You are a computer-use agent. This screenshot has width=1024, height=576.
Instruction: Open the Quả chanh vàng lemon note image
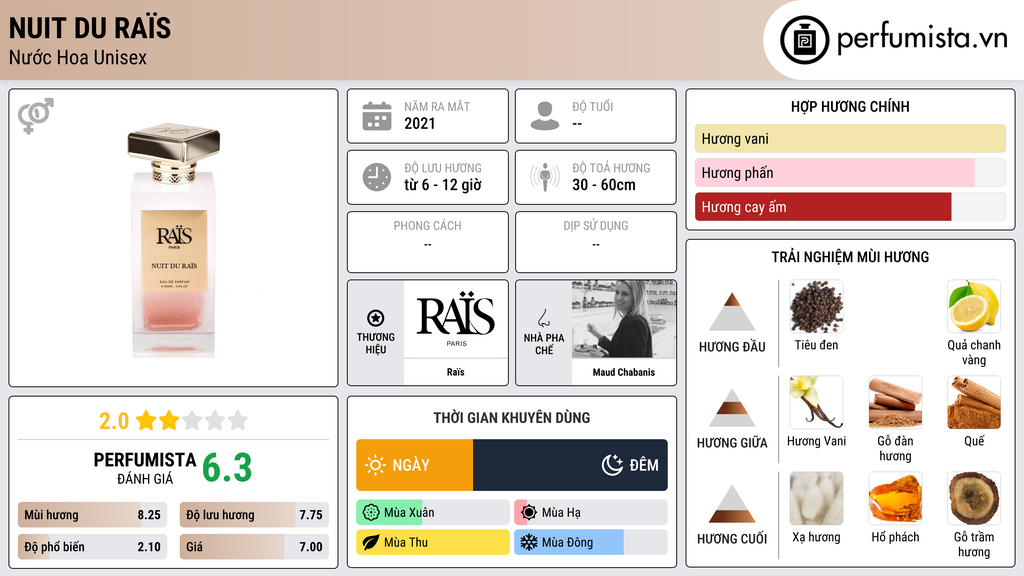(x=974, y=307)
